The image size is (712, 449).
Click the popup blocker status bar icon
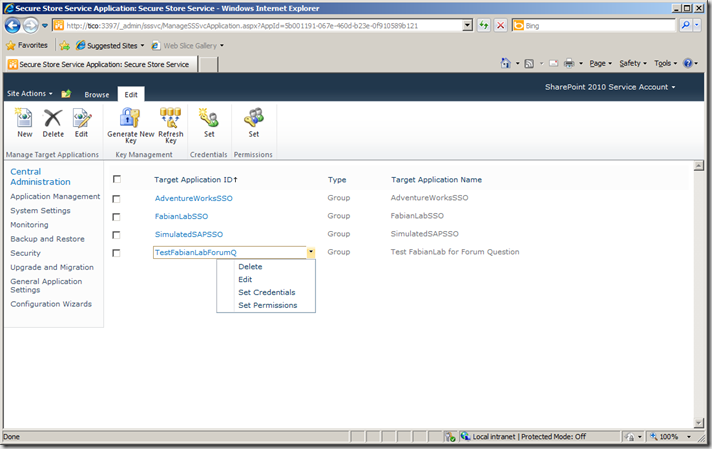point(450,436)
